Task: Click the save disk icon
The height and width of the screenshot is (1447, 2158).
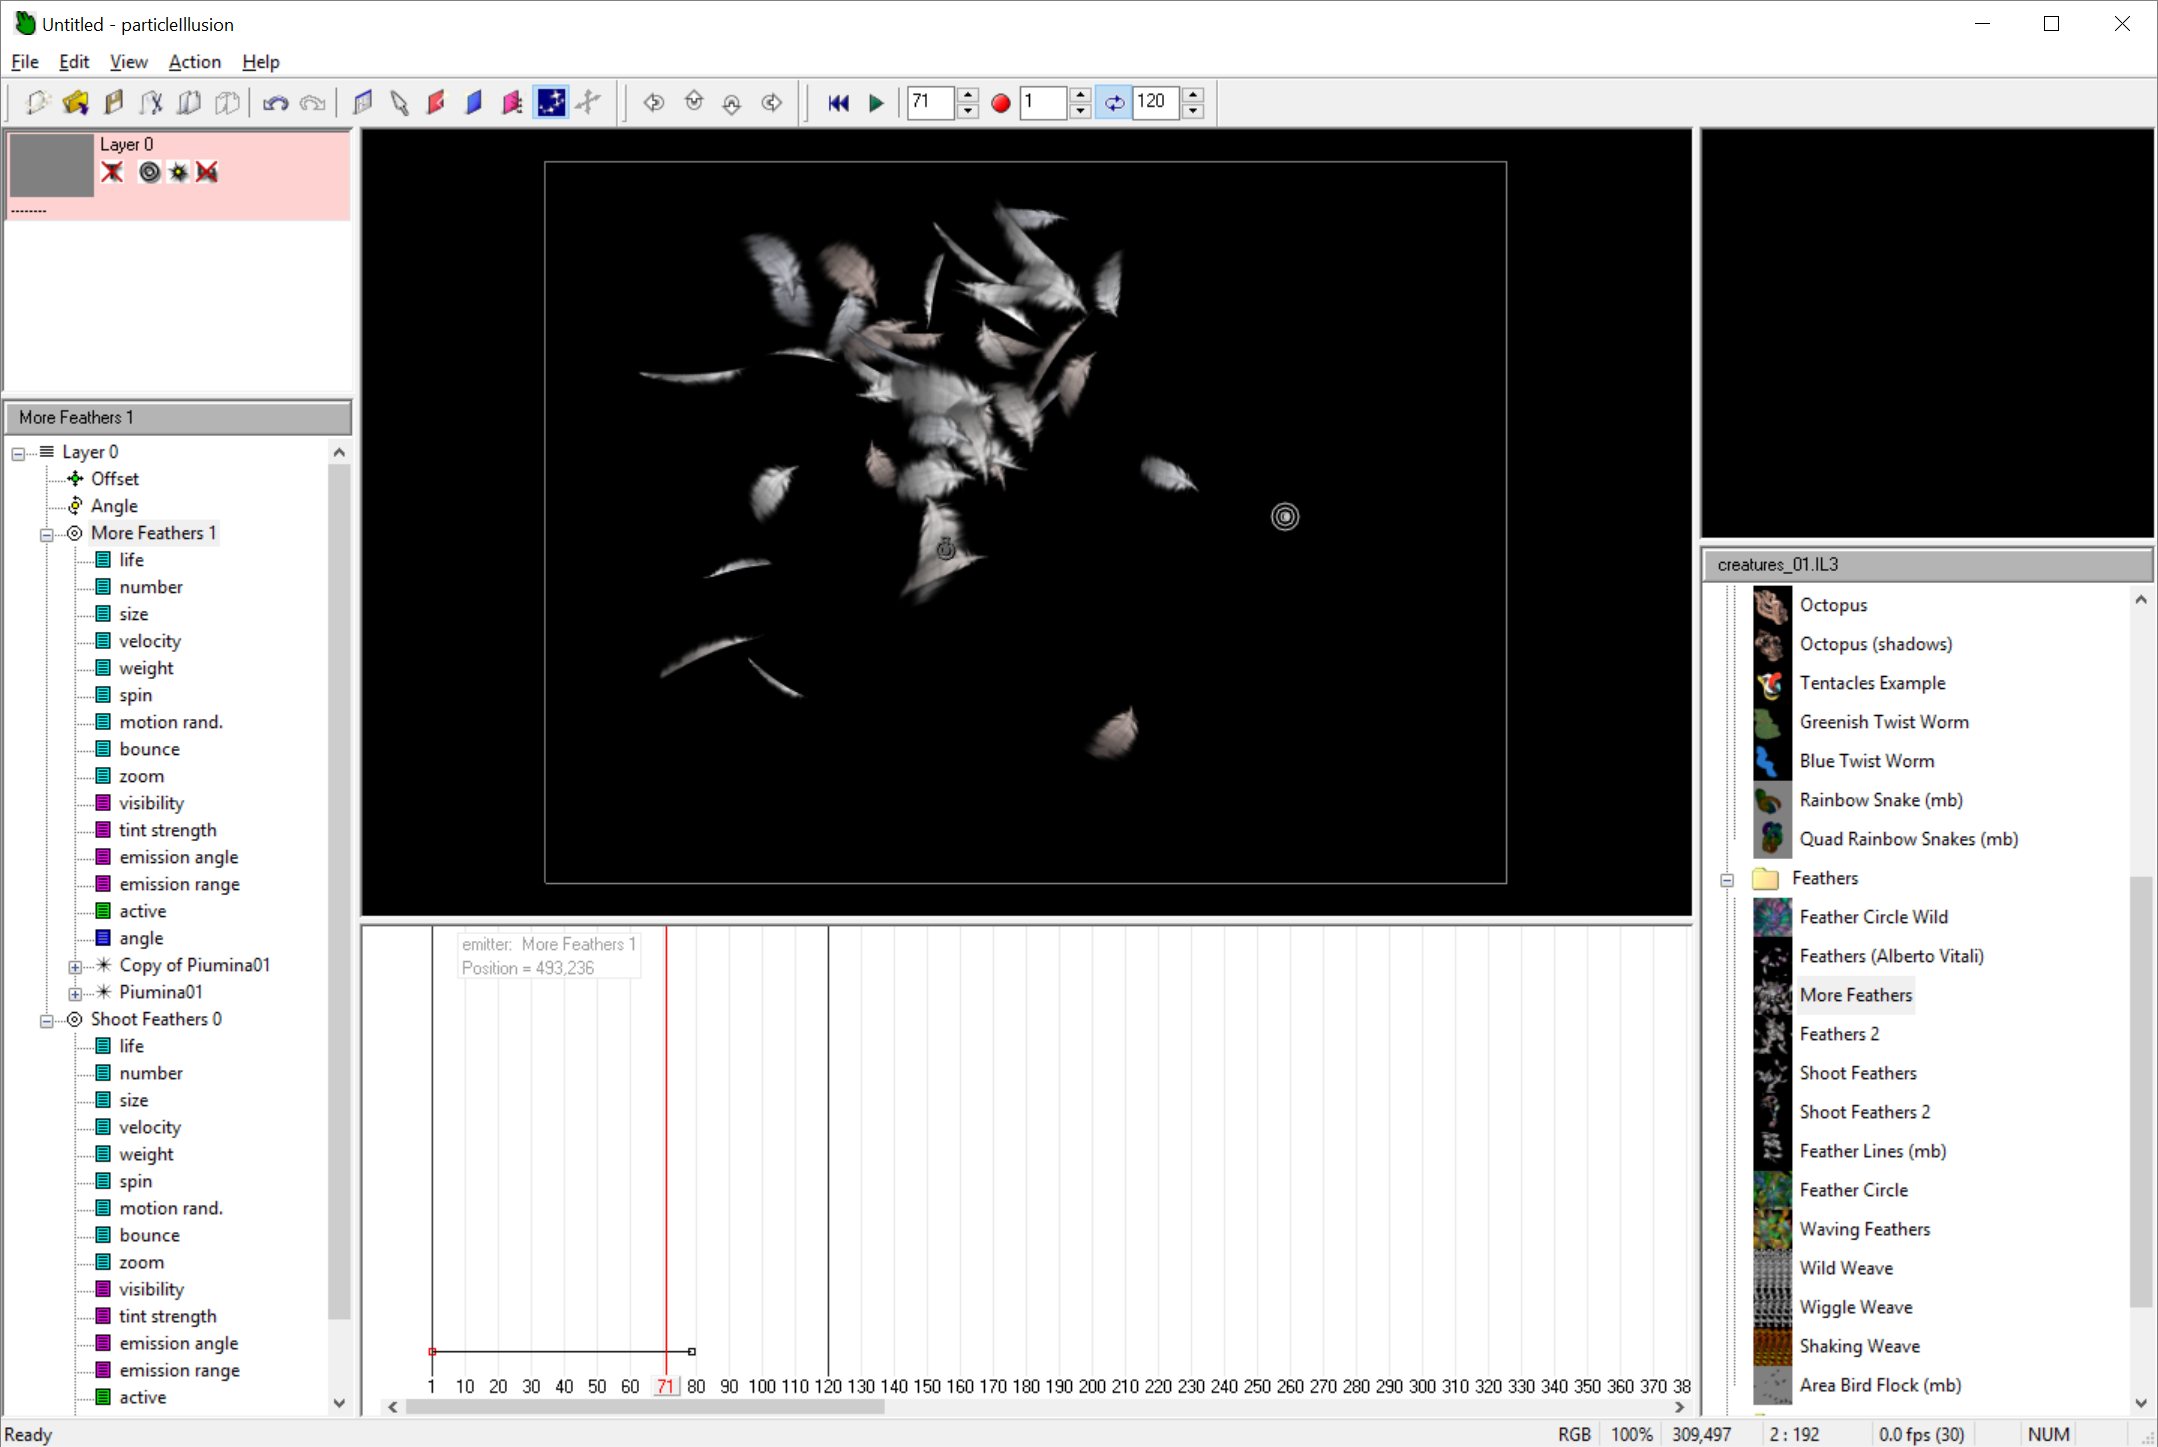Action: (114, 102)
